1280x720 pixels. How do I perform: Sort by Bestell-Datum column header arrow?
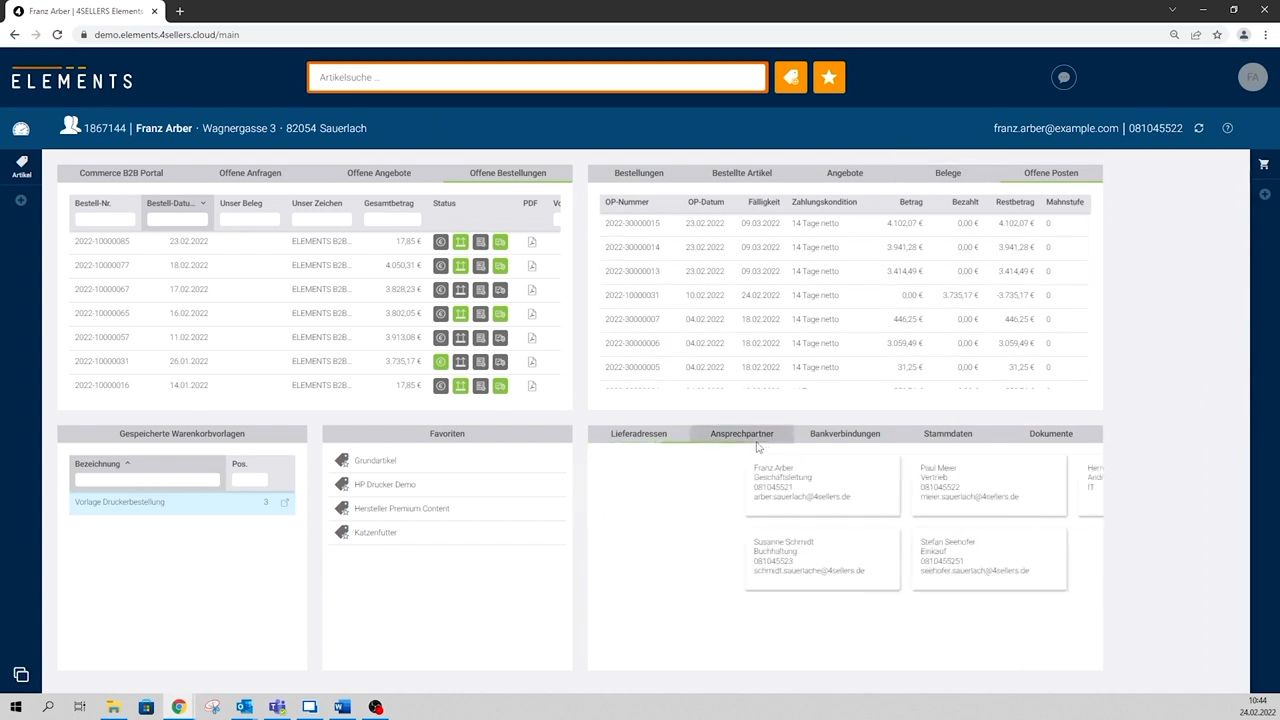(202, 203)
